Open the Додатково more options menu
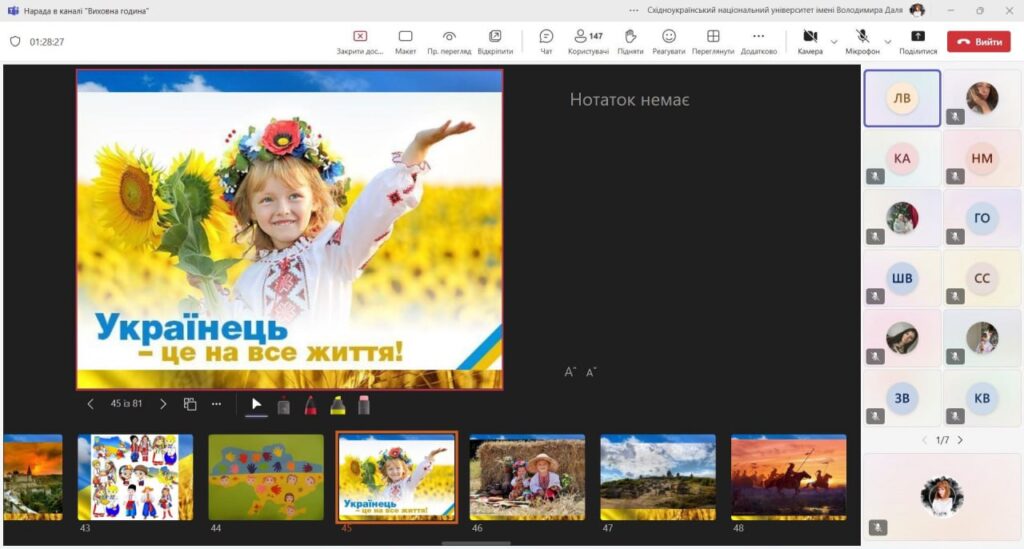Image resolution: width=1024 pixels, height=549 pixels. point(758,41)
